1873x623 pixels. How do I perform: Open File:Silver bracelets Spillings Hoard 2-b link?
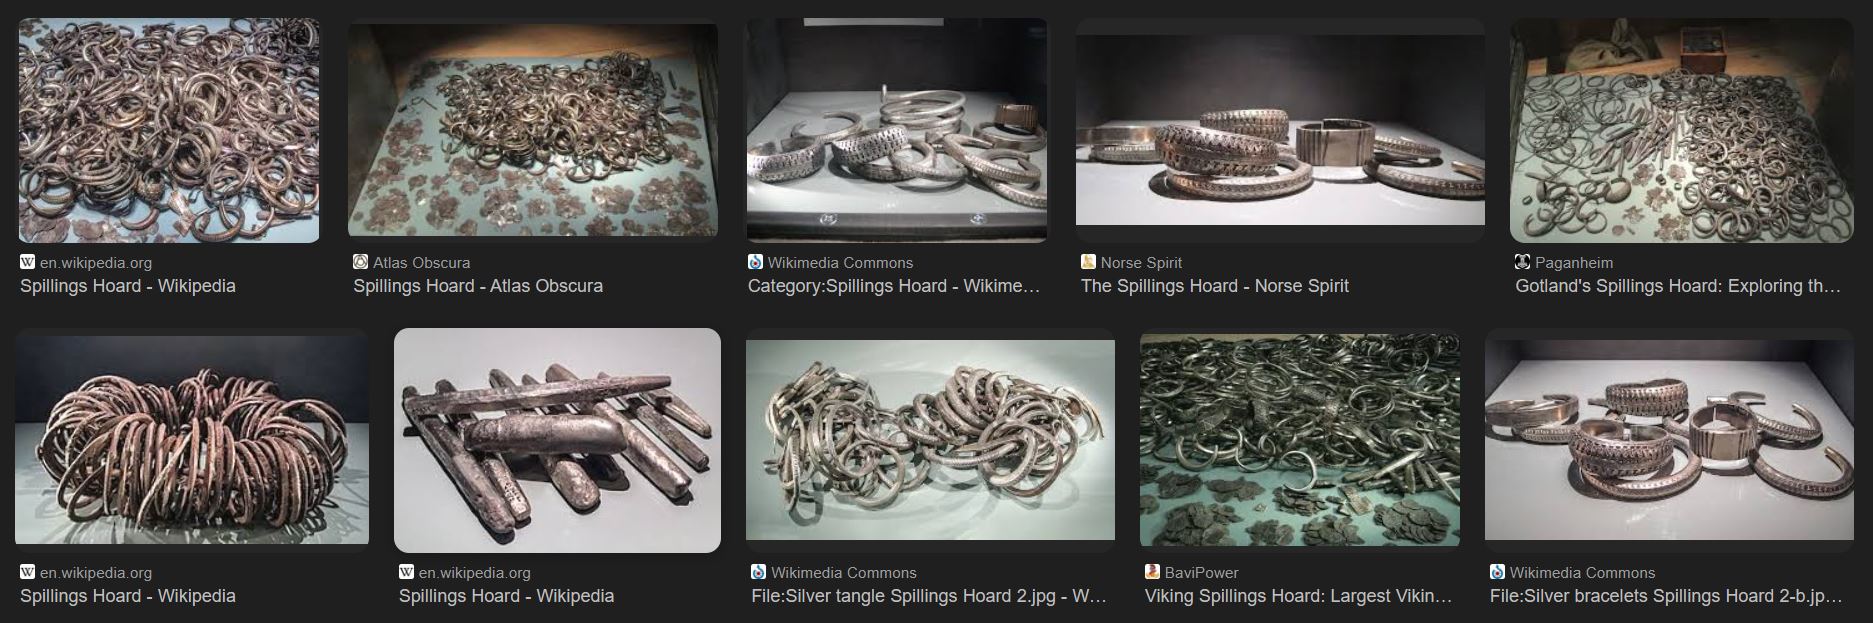click(1666, 596)
